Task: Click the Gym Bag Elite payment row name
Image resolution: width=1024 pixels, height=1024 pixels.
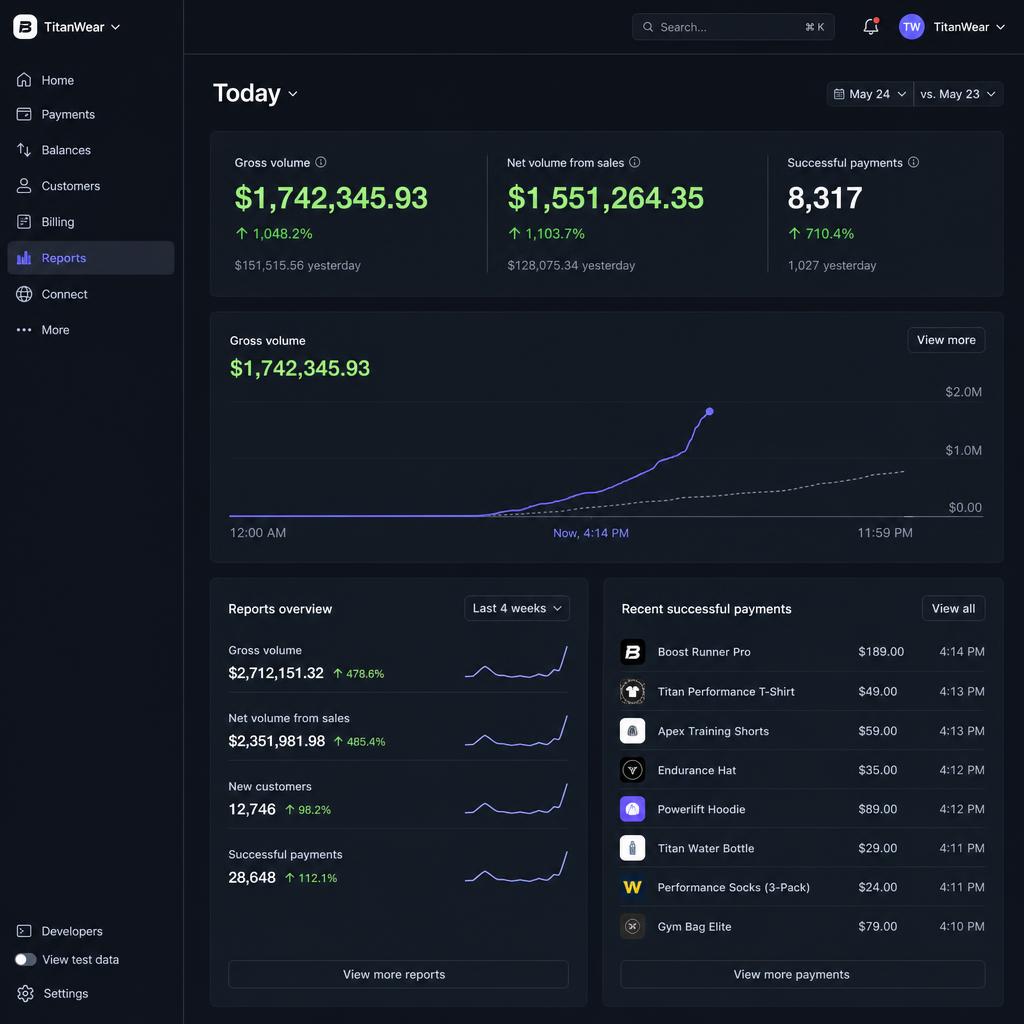Action: pos(694,926)
